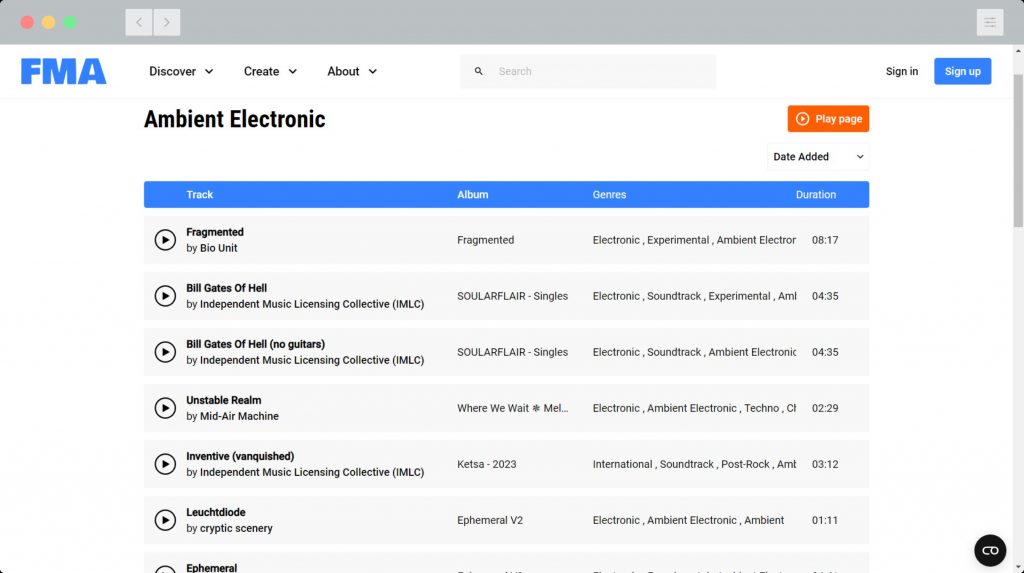
Task: Open the browser settings sliders icon
Action: [x=990, y=22]
